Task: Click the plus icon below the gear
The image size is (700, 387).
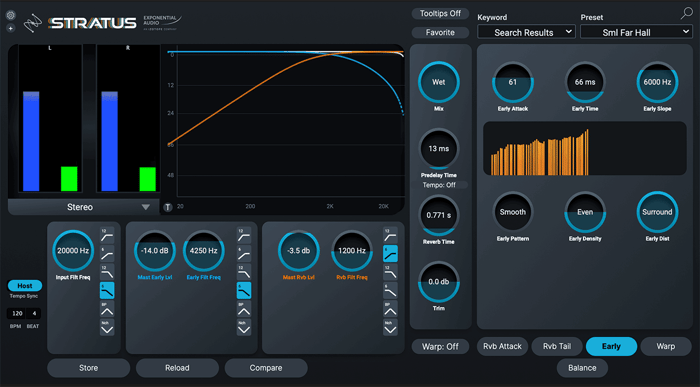Action: click(11, 28)
